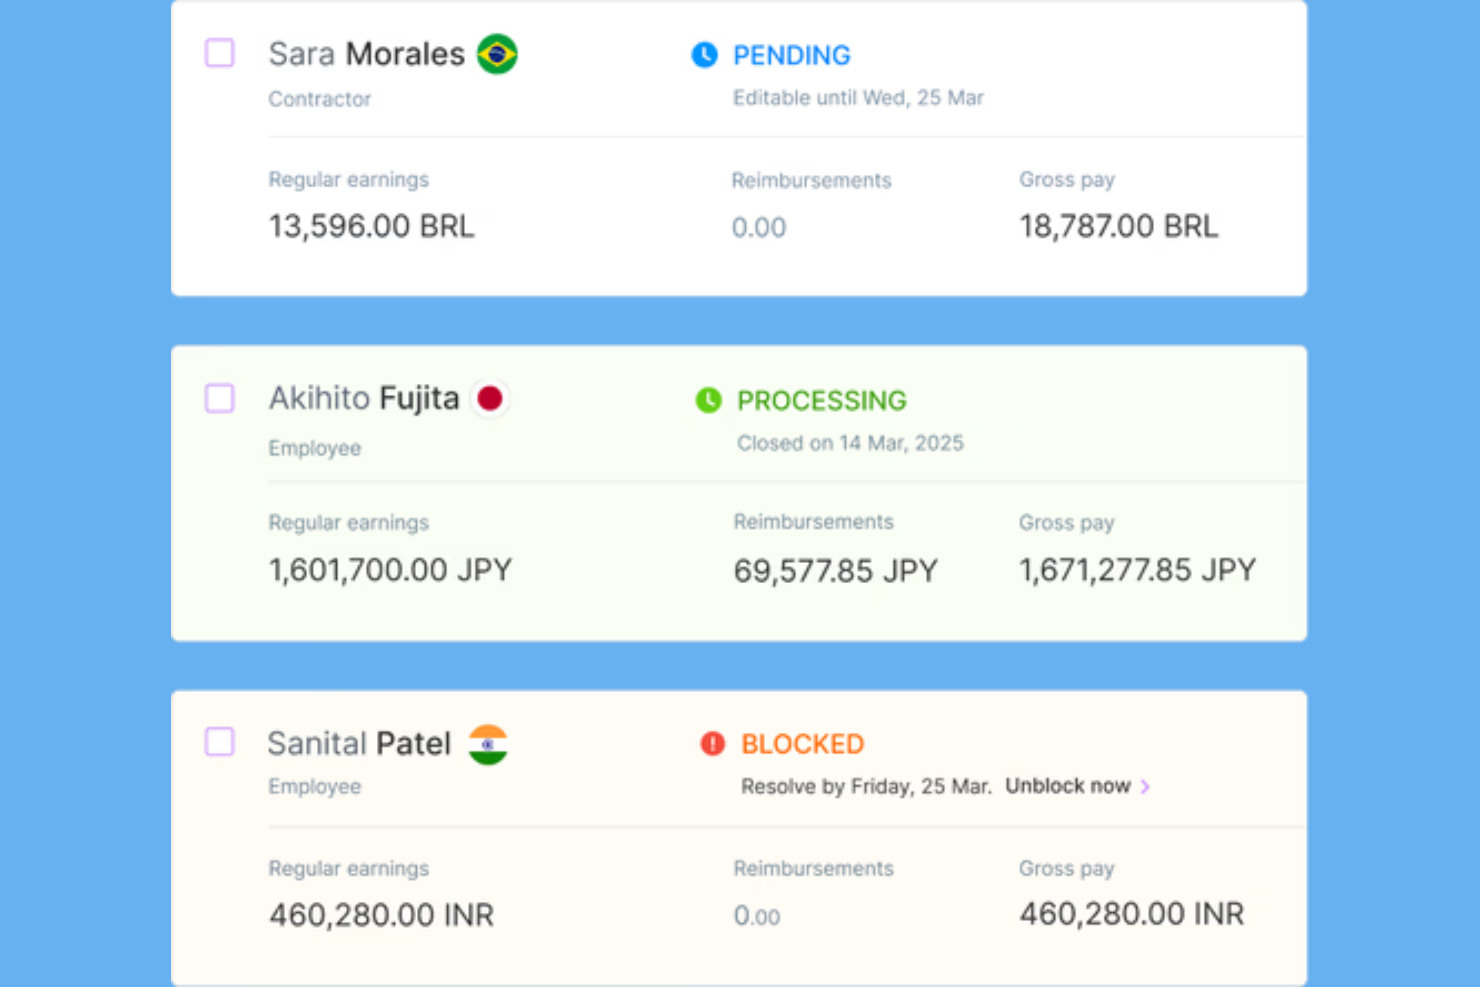
Task: Click the blue clock icon on PENDING status
Action: pos(704,55)
